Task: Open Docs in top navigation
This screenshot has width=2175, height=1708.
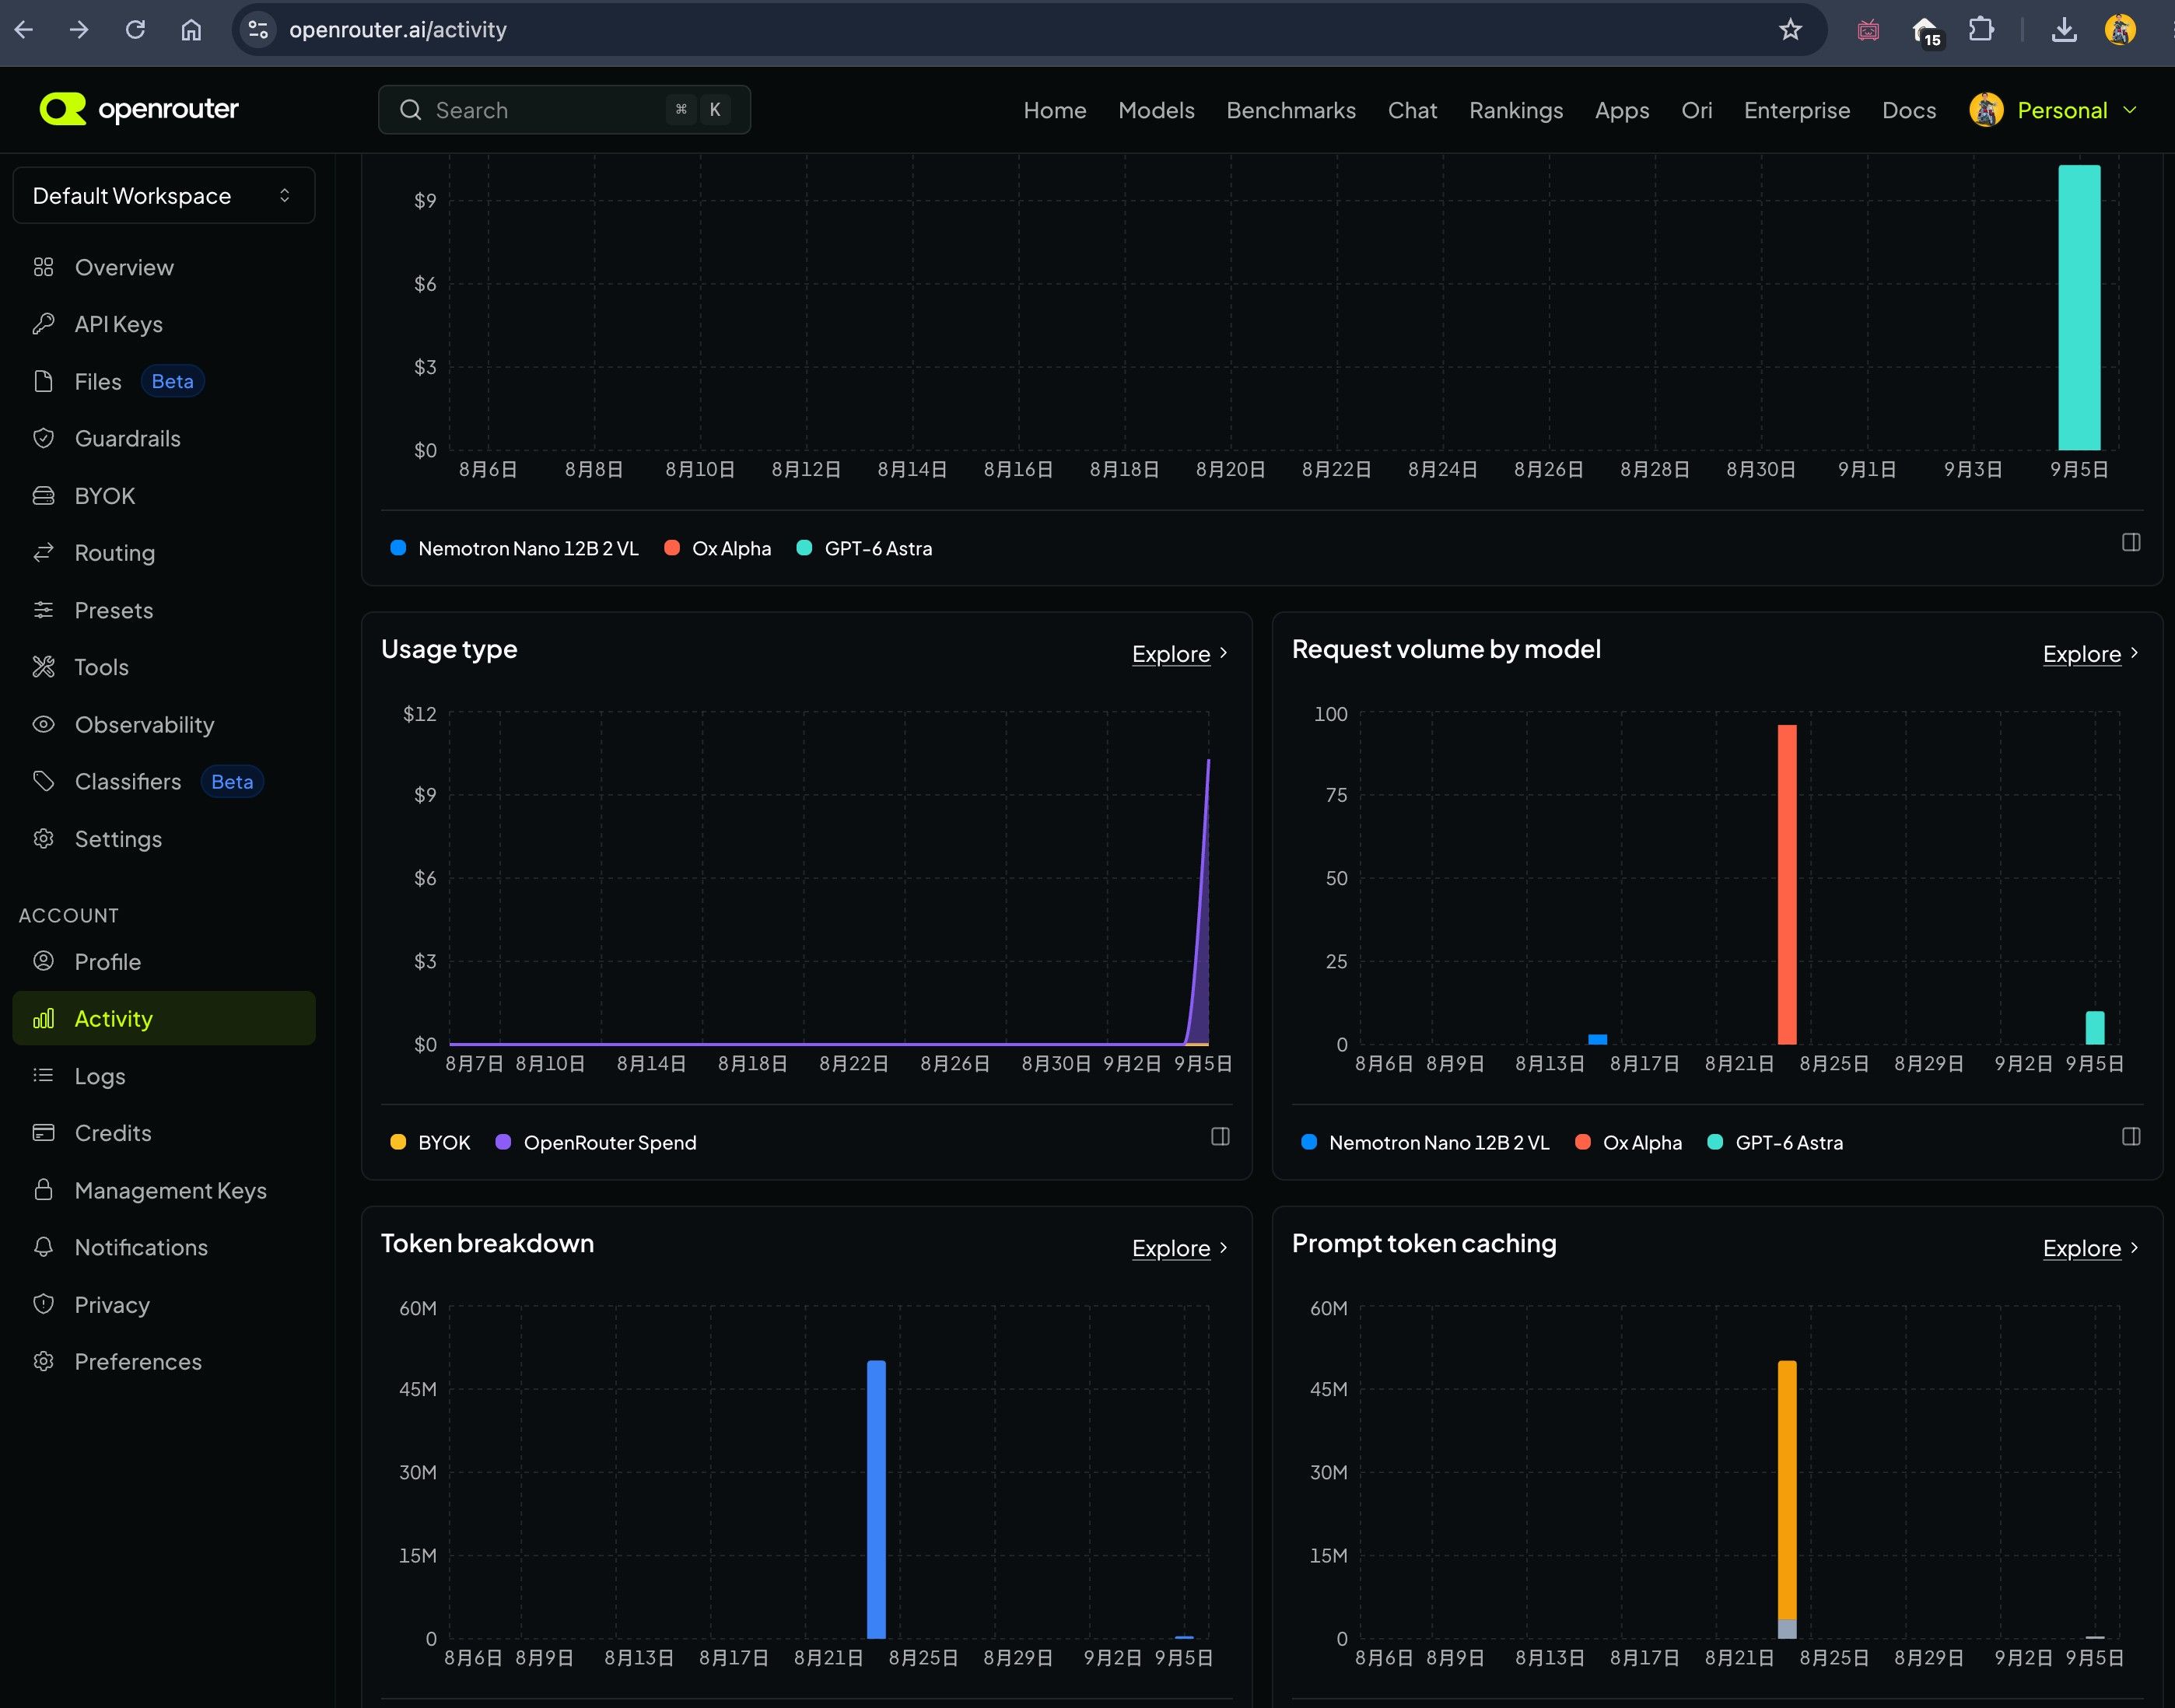Action: [1909, 110]
